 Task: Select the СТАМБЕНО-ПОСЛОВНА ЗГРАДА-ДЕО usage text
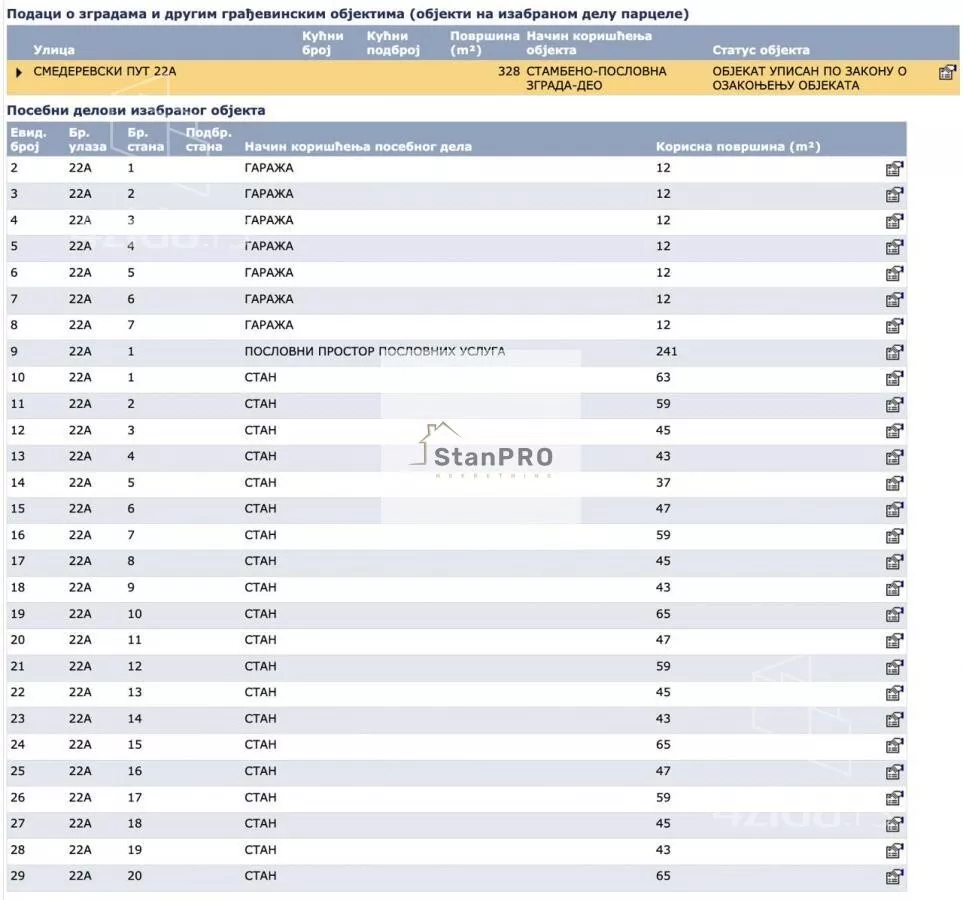coord(596,78)
